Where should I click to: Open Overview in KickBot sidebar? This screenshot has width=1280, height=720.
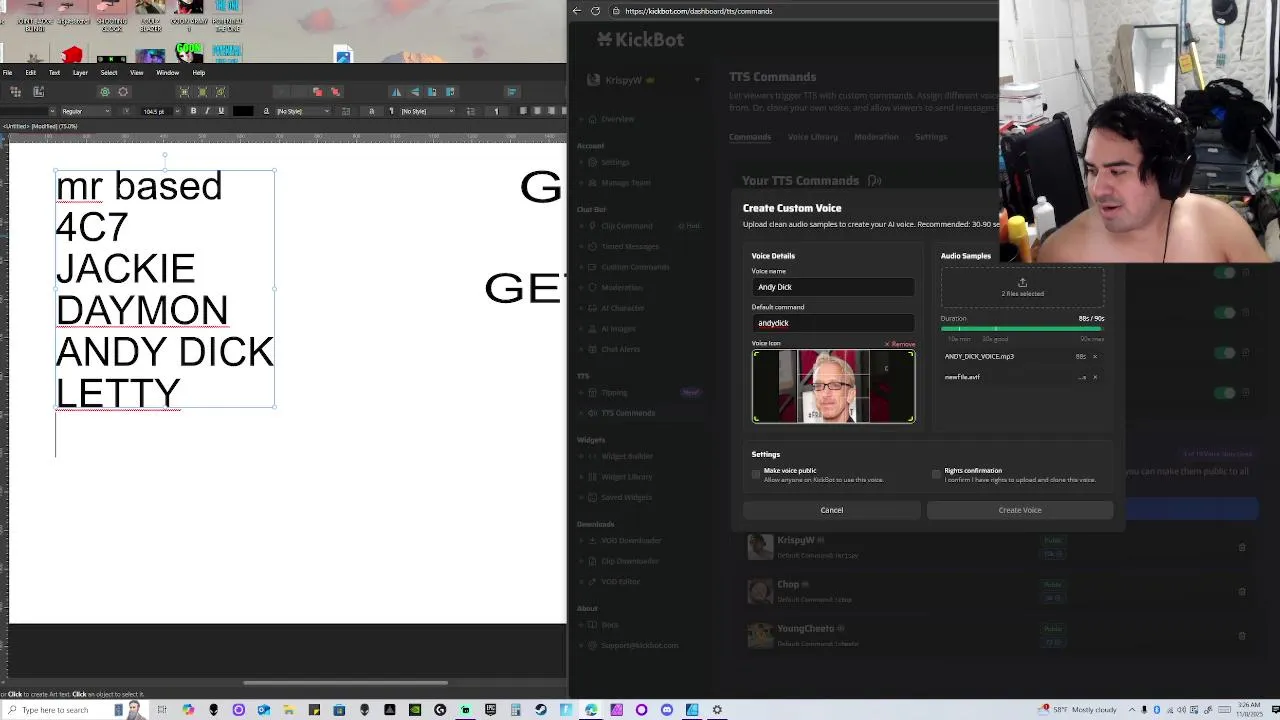click(x=618, y=119)
